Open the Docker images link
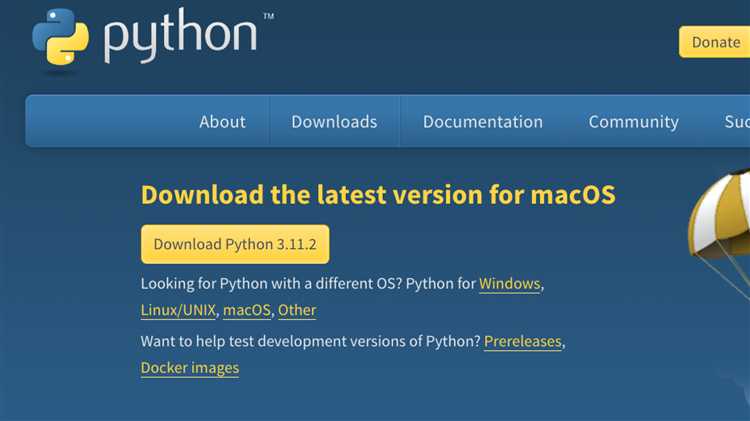The height and width of the screenshot is (421, 750). [x=190, y=368]
